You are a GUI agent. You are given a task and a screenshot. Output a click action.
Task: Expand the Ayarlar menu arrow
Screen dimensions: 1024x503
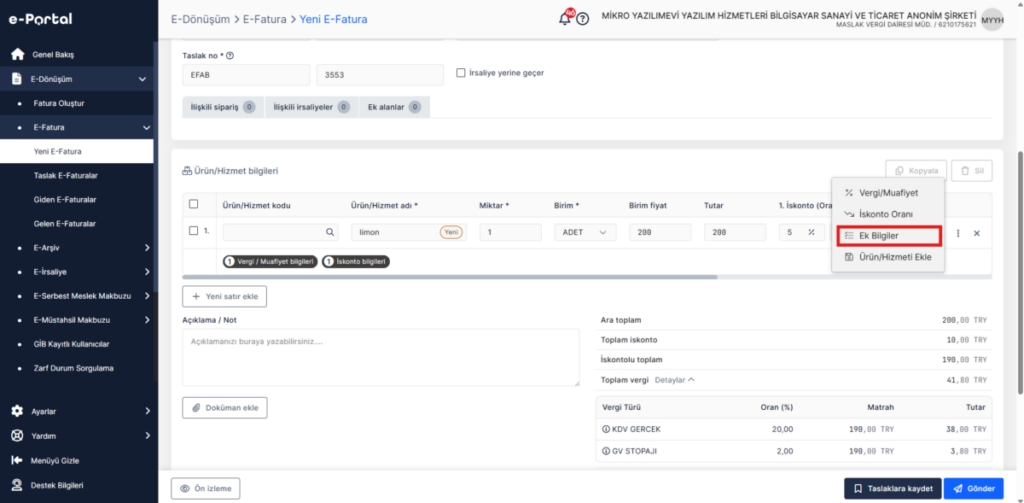click(x=147, y=412)
